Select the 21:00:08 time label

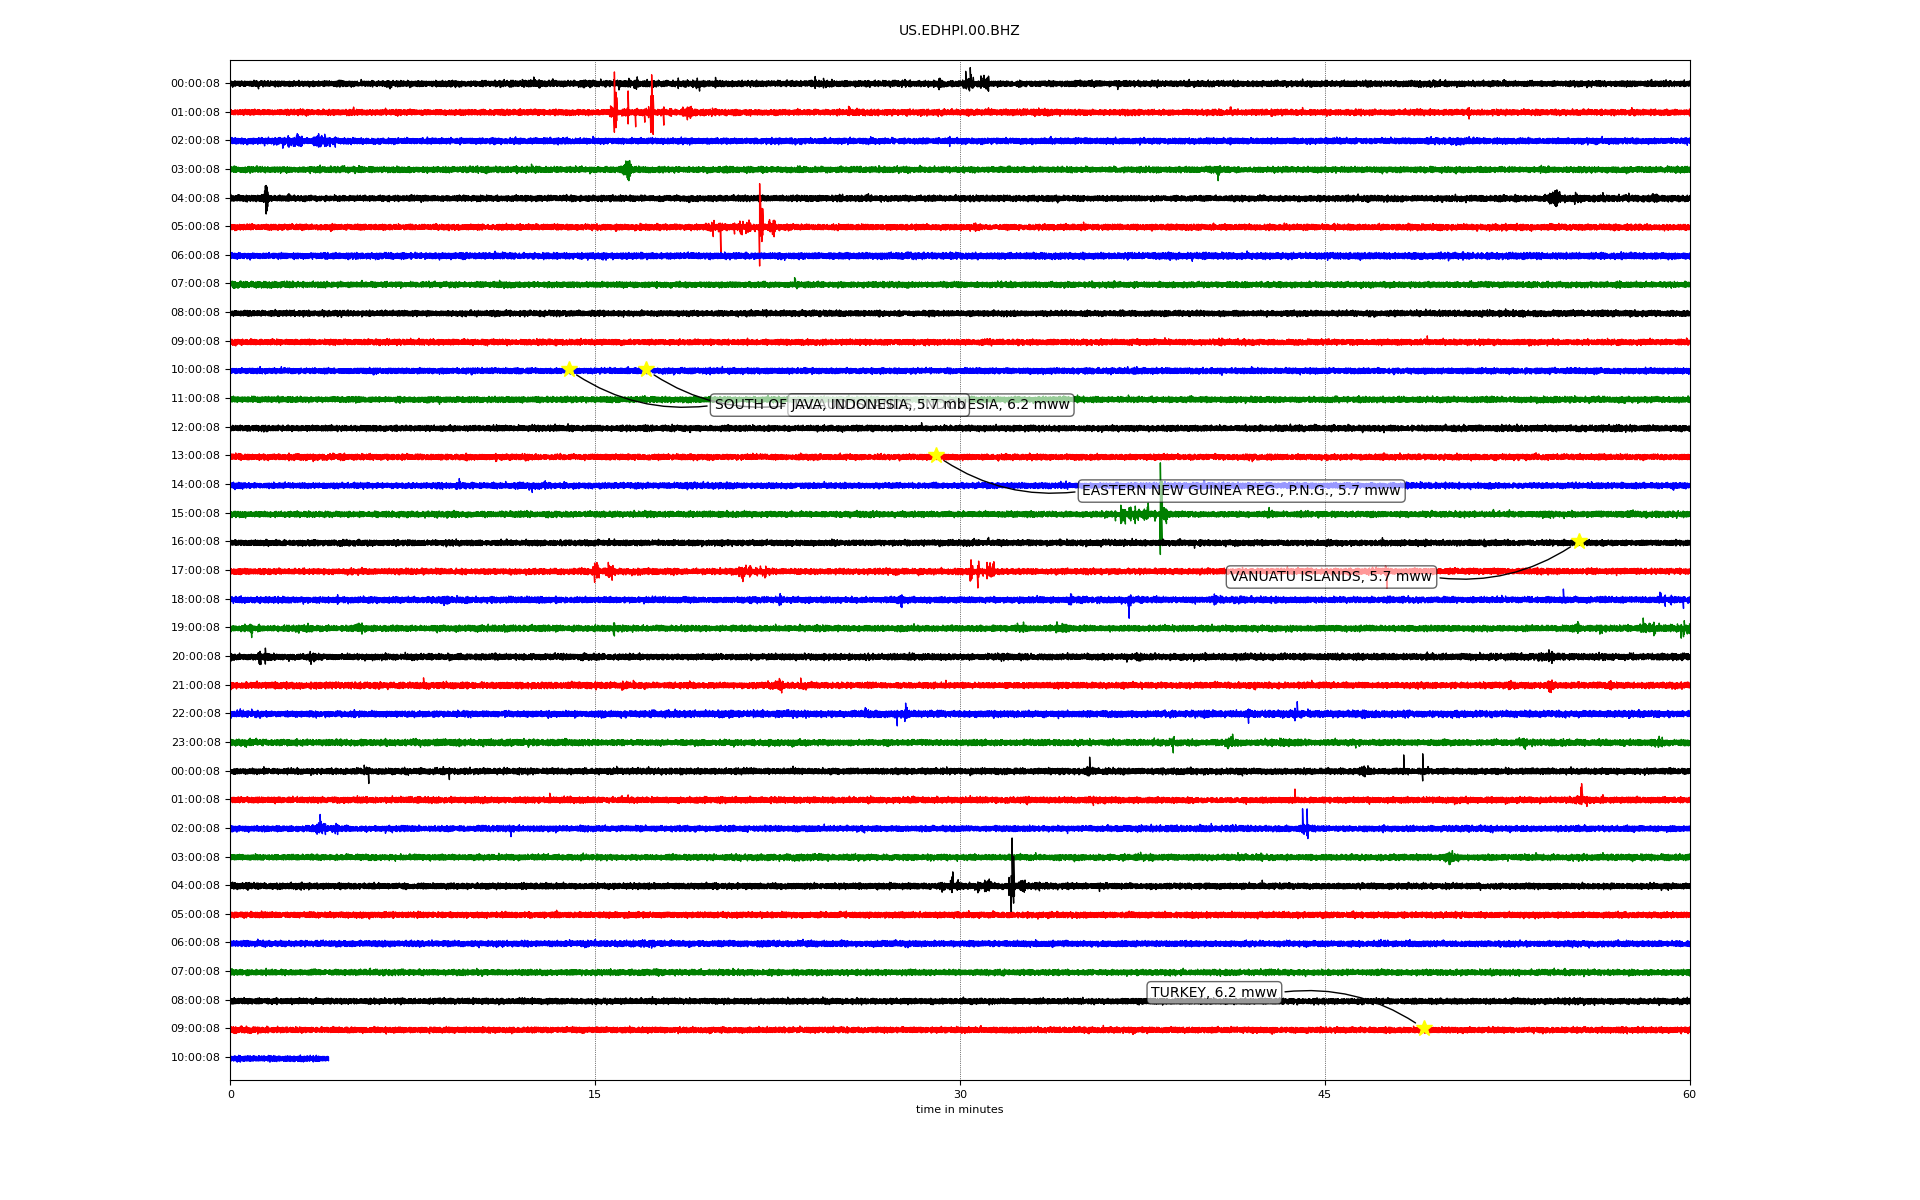[195, 686]
